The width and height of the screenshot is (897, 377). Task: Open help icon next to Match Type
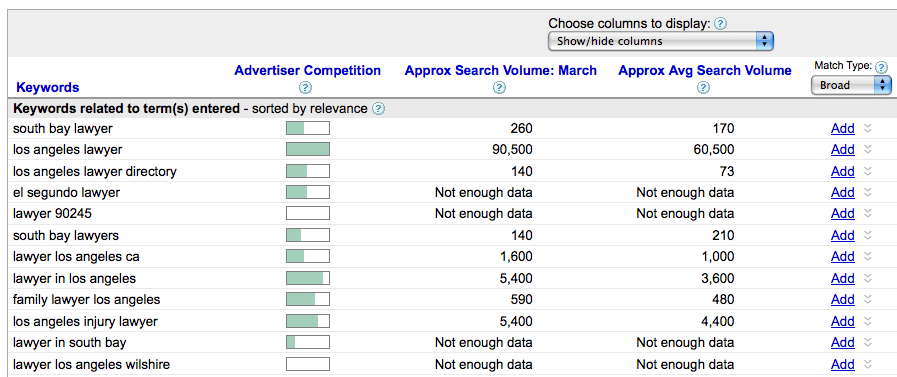tap(882, 67)
